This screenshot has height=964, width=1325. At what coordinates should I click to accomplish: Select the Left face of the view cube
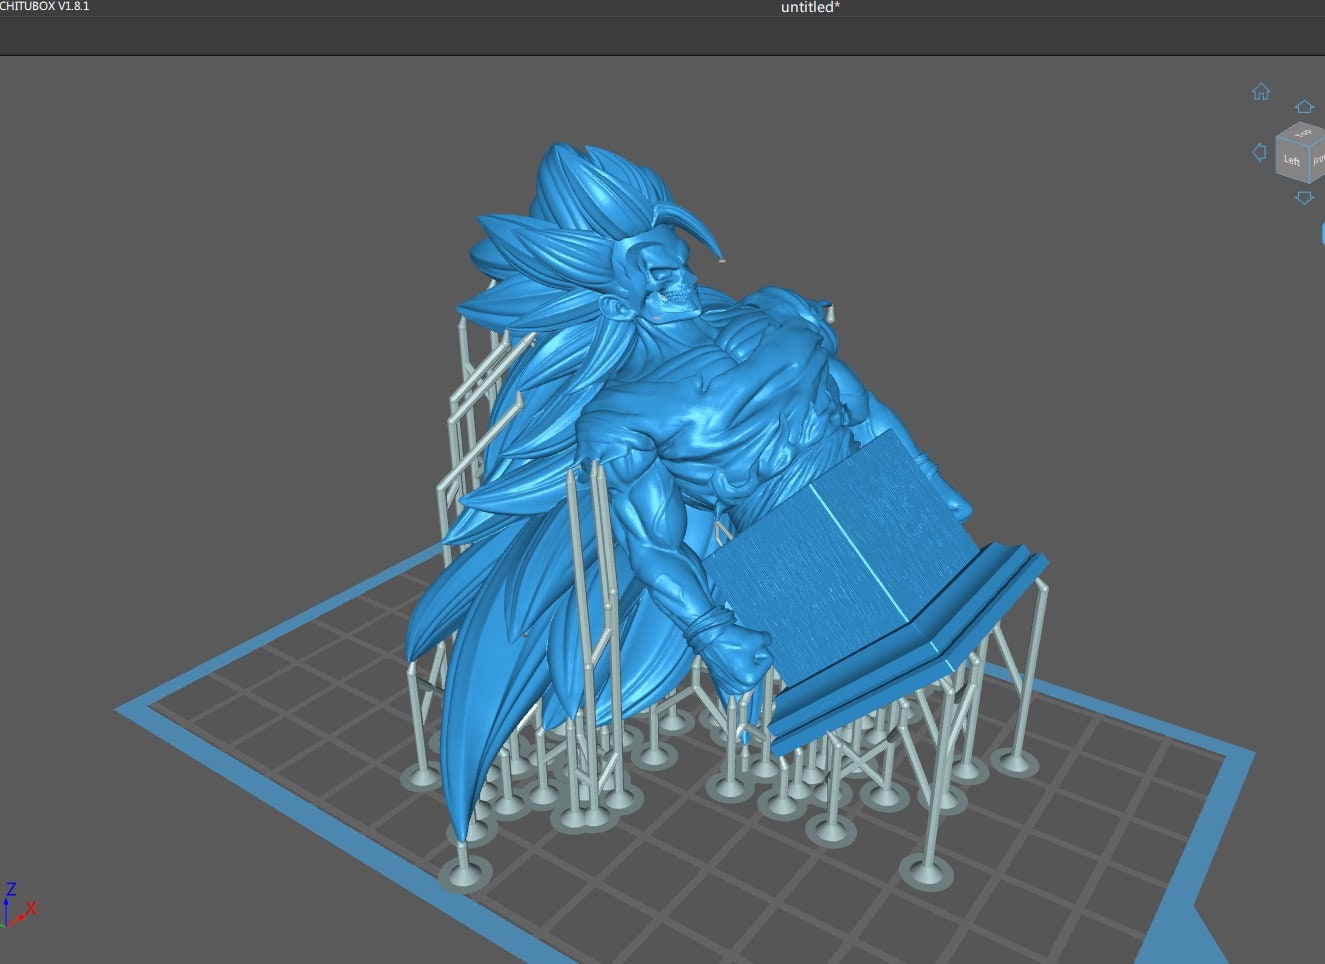[x=1292, y=161]
